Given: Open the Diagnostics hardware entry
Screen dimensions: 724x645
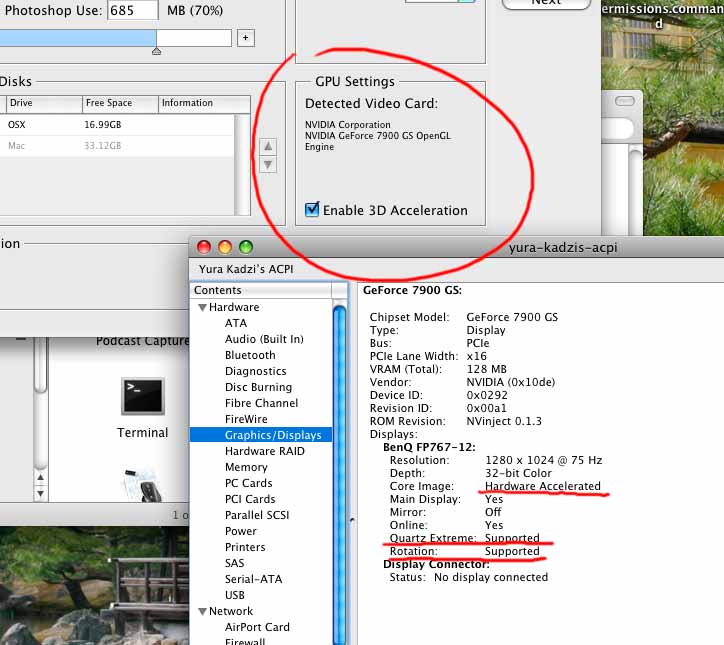Looking at the screenshot, I should pos(255,371).
